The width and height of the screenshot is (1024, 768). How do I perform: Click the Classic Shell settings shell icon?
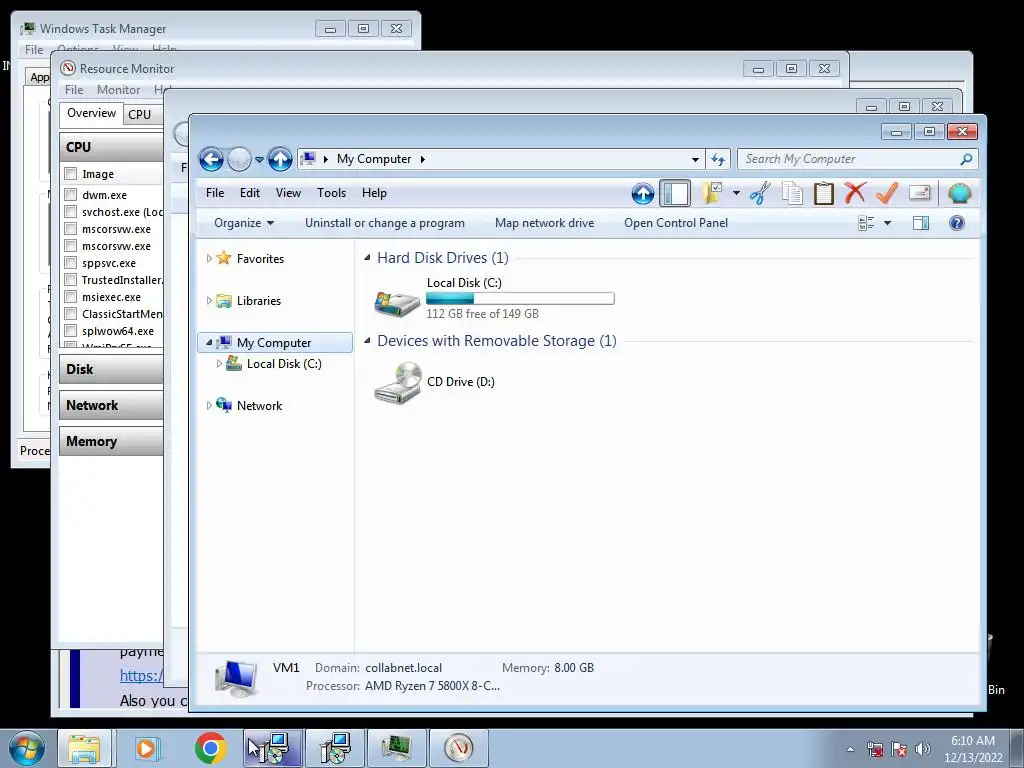coord(959,193)
